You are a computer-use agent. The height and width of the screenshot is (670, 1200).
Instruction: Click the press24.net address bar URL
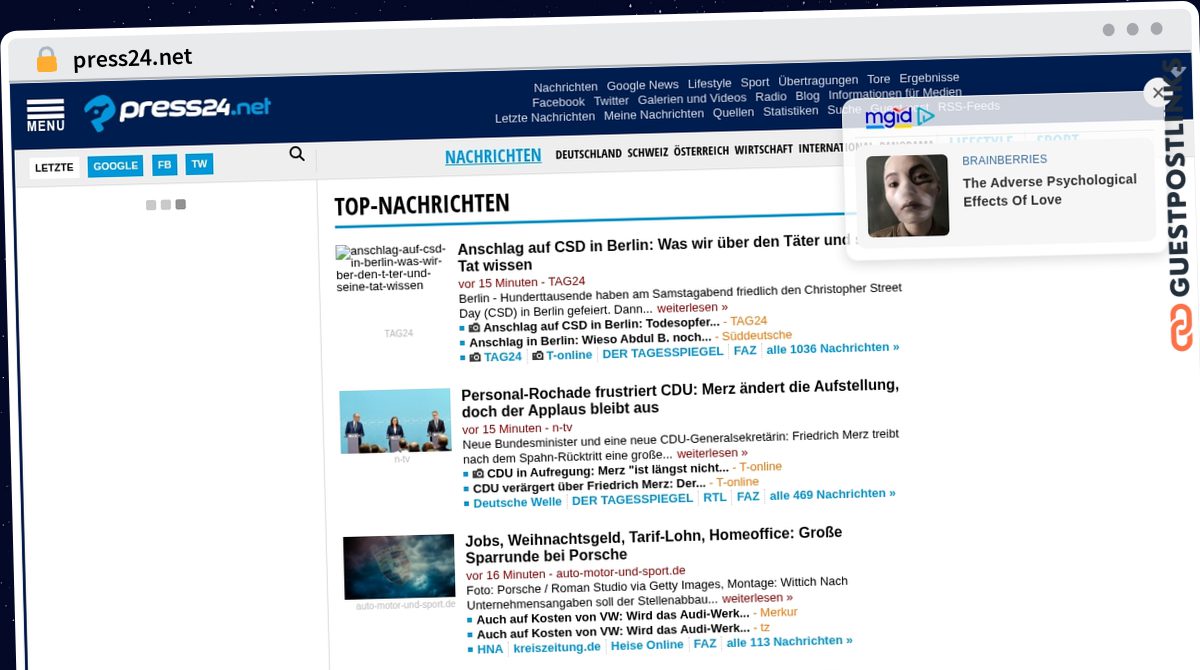click(x=132, y=58)
